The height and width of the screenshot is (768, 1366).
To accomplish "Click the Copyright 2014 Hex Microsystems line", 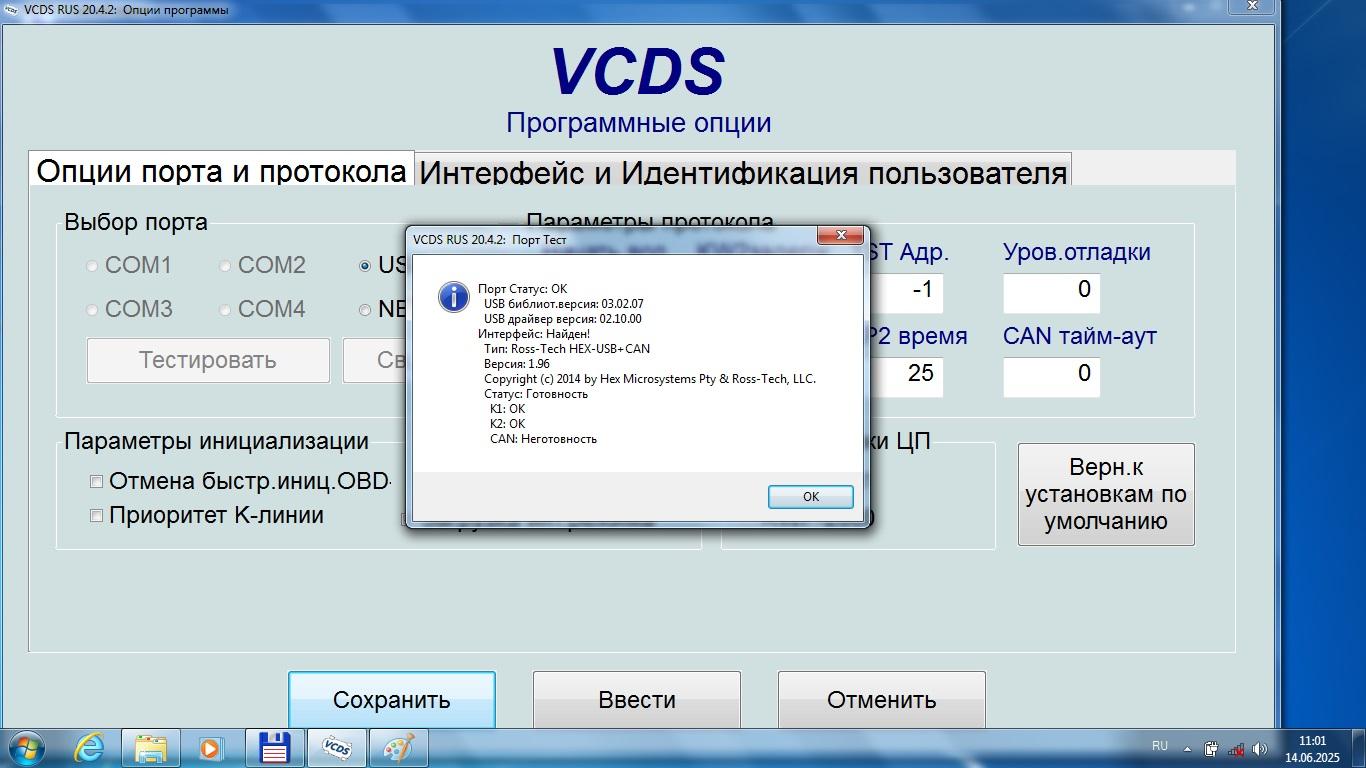I will [x=650, y=379].
